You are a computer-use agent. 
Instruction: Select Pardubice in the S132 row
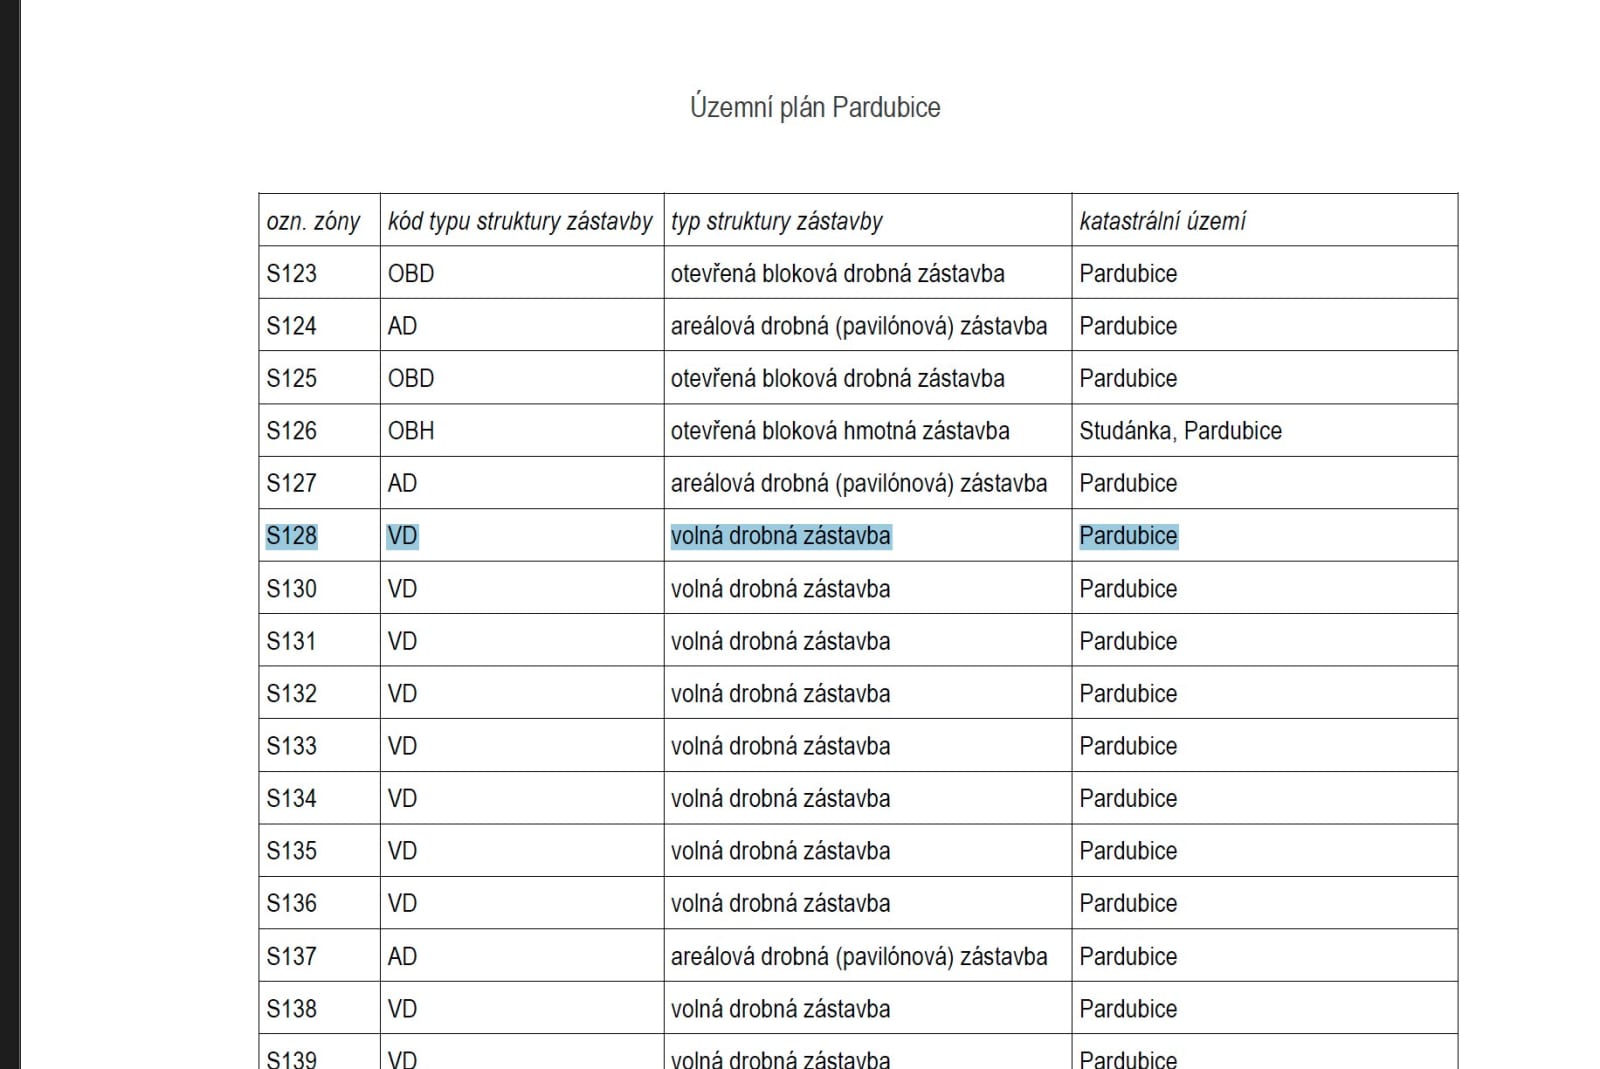click(x=1128, y=694)
